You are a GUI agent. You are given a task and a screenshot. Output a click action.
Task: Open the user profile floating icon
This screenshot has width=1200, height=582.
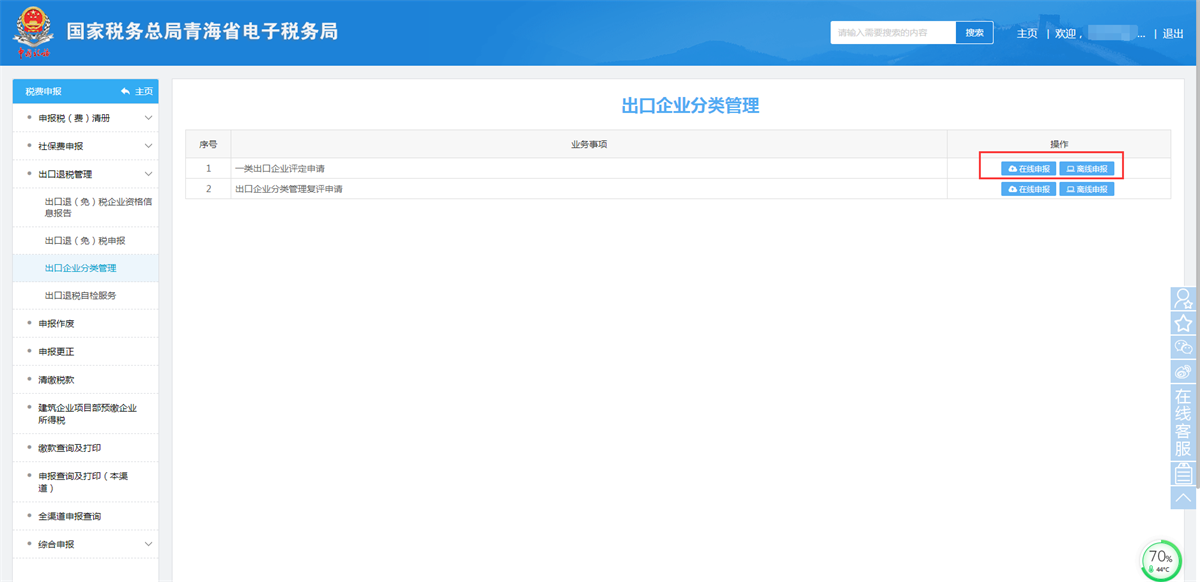click(1184, 298)
